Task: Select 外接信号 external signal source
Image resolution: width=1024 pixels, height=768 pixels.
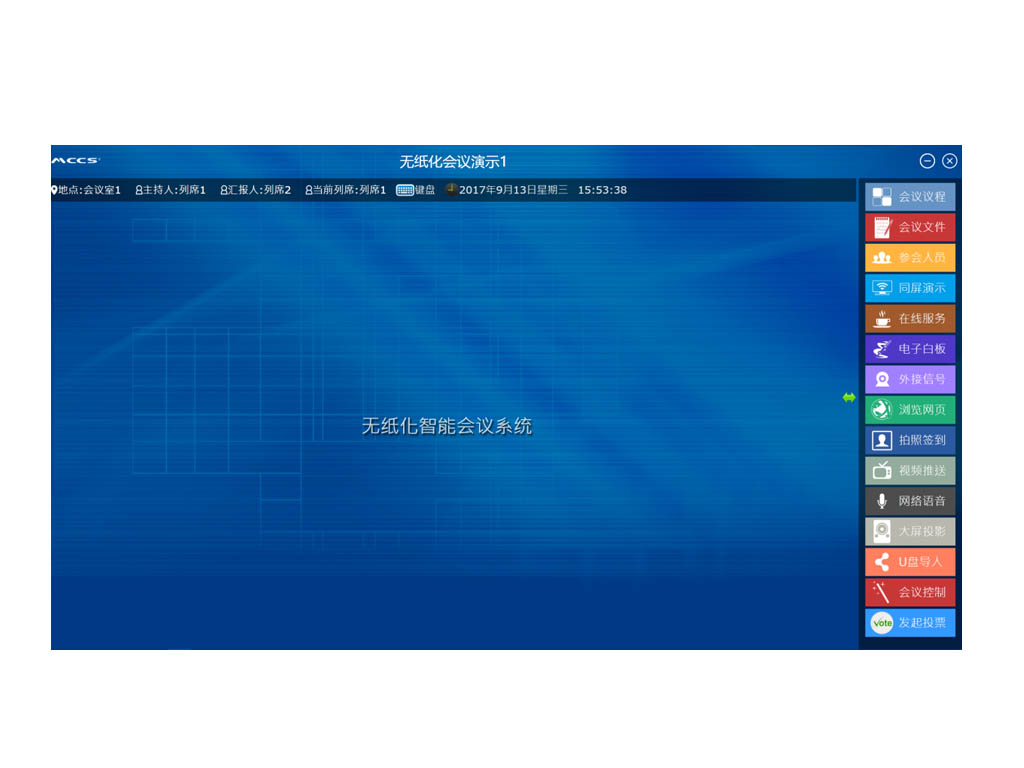Action: tap(910, 379)
